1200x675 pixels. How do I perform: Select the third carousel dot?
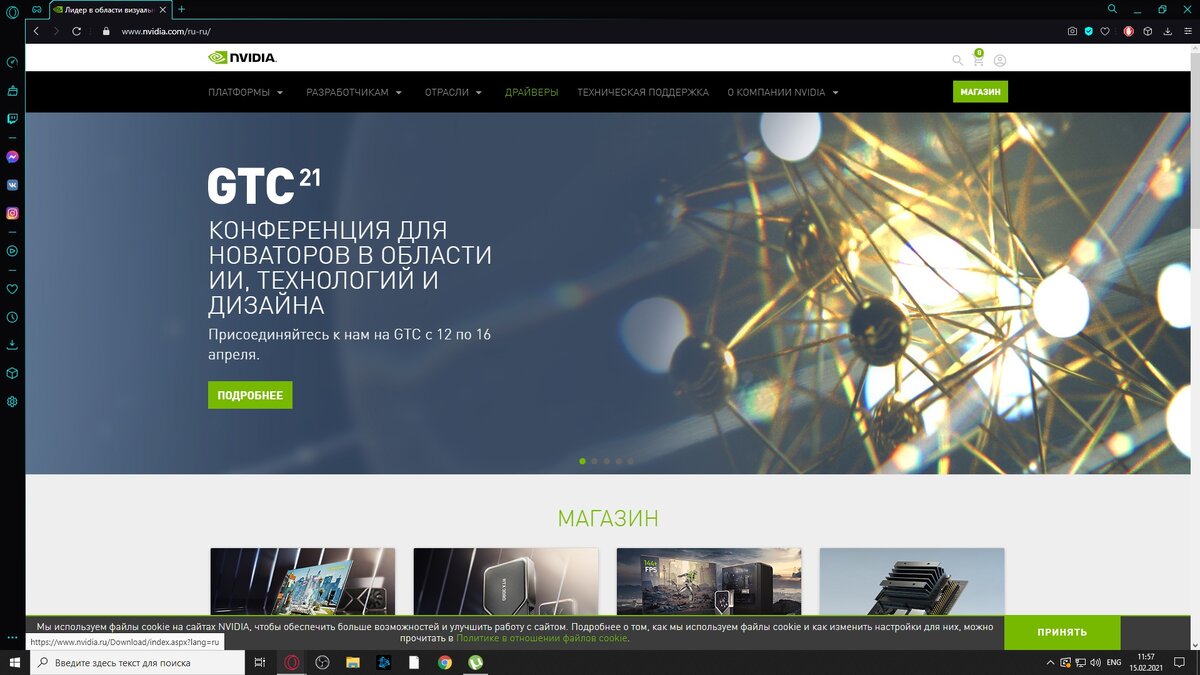[x=607, y=461]
